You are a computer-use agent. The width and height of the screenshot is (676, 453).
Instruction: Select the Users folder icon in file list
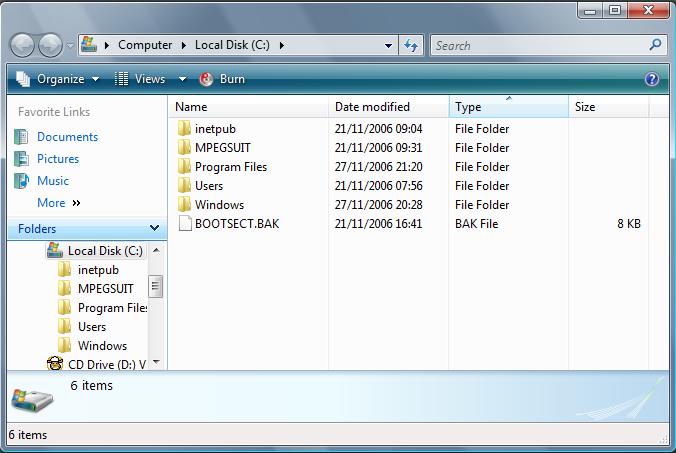point(184,185)
